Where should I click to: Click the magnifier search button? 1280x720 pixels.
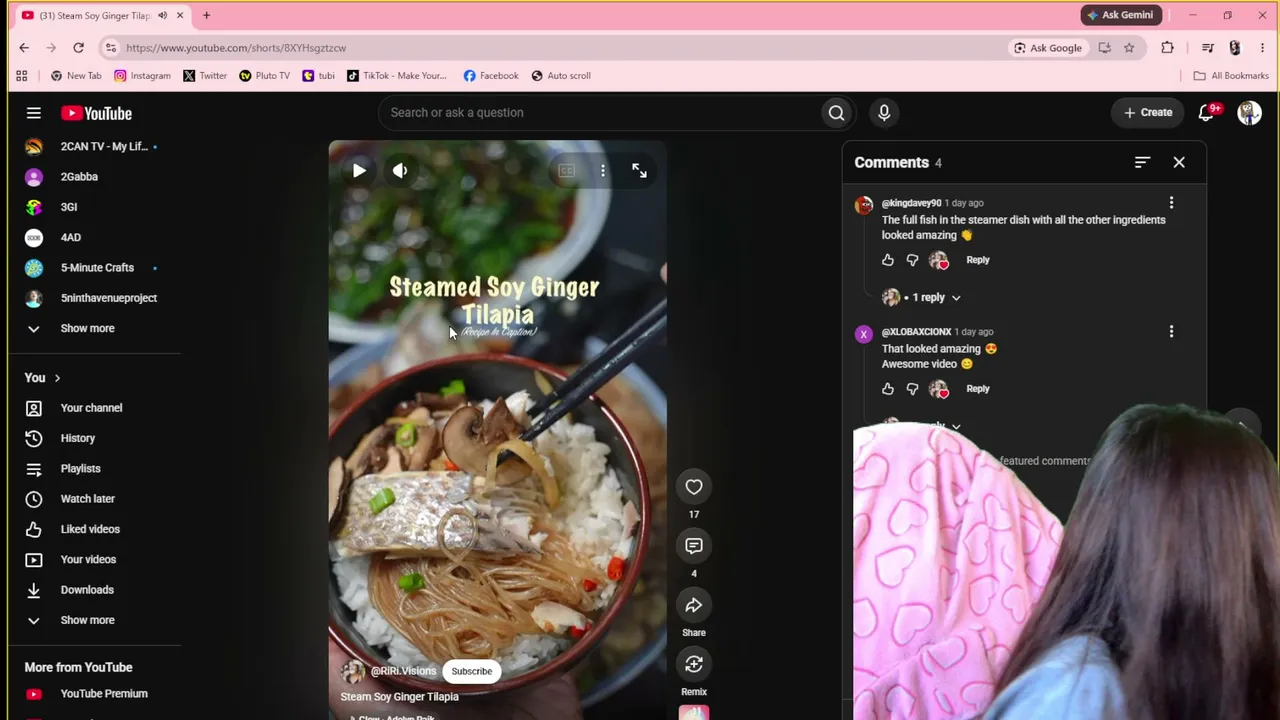pos(836,113)
